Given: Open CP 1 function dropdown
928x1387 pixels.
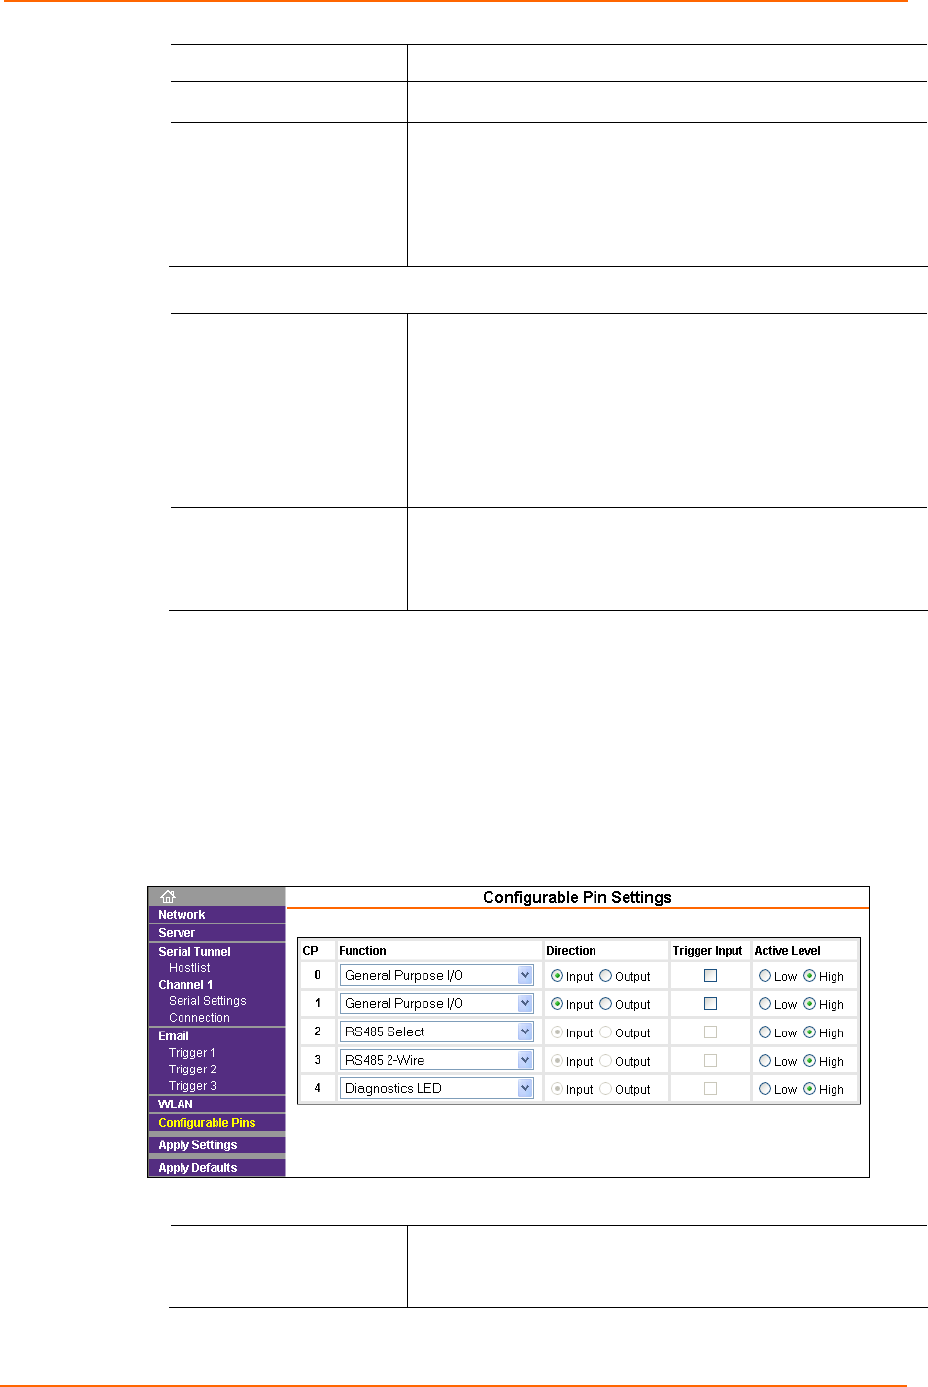Looking at the screenshot, I should (436, 1003).
